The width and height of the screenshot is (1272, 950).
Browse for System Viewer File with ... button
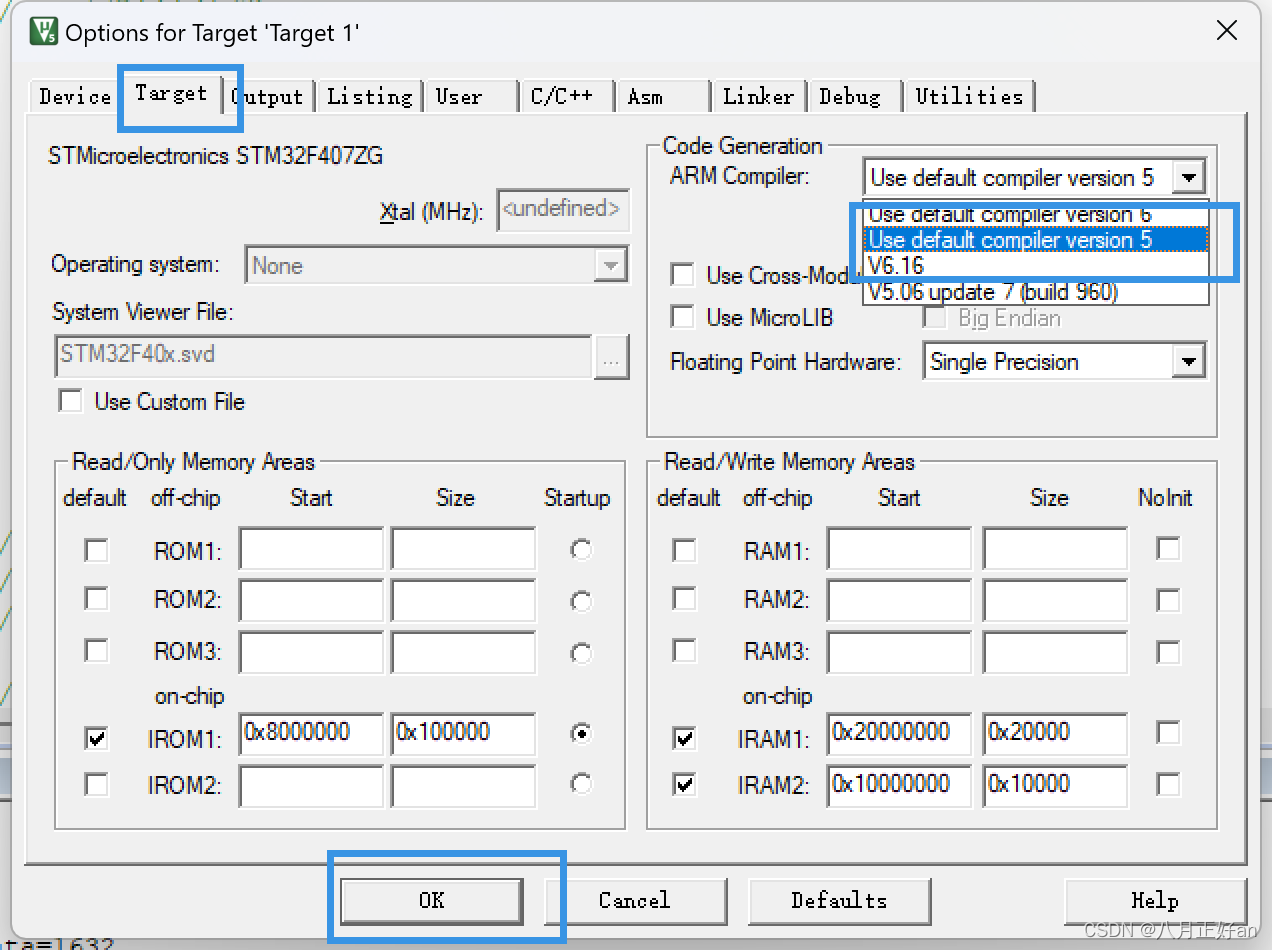tap(611, 357)
